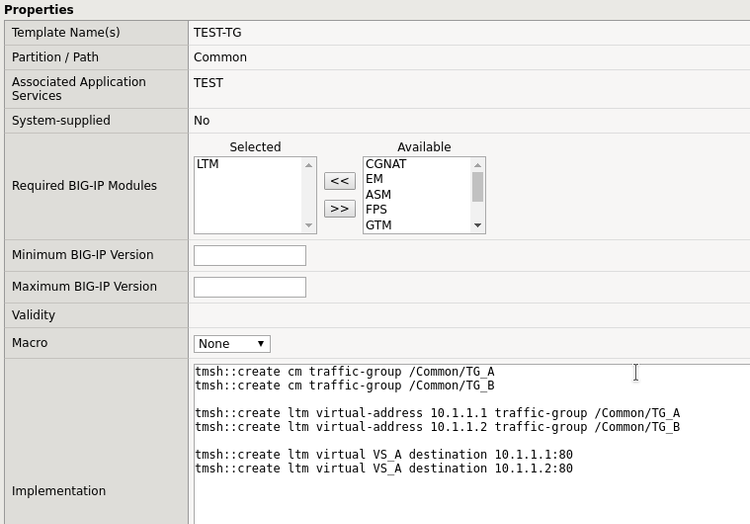Open the Macro dropdown
Screen dimensions: 750x524
(x=231, y=344)
